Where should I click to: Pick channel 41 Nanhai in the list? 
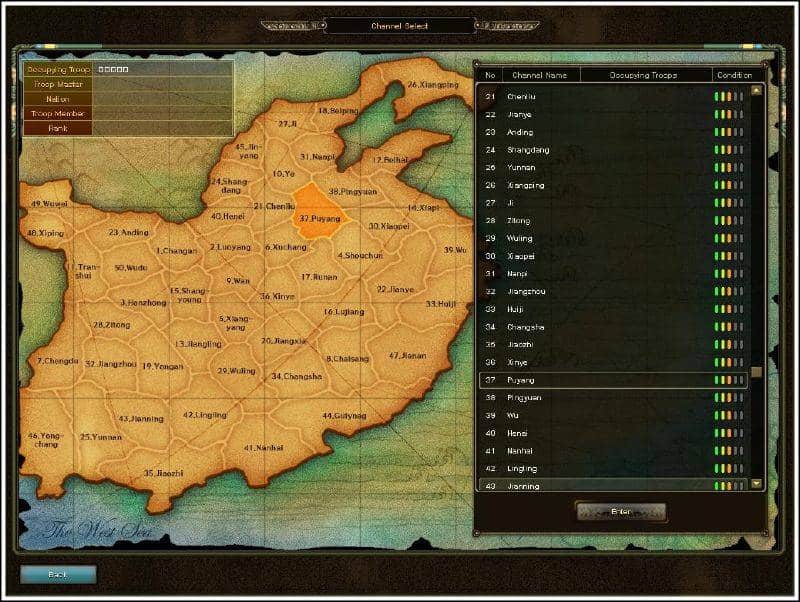pos(613,451)
